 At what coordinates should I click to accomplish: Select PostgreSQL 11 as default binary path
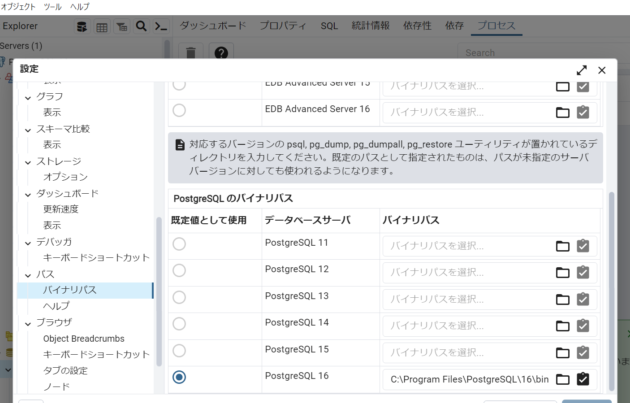tap(179, 244)
